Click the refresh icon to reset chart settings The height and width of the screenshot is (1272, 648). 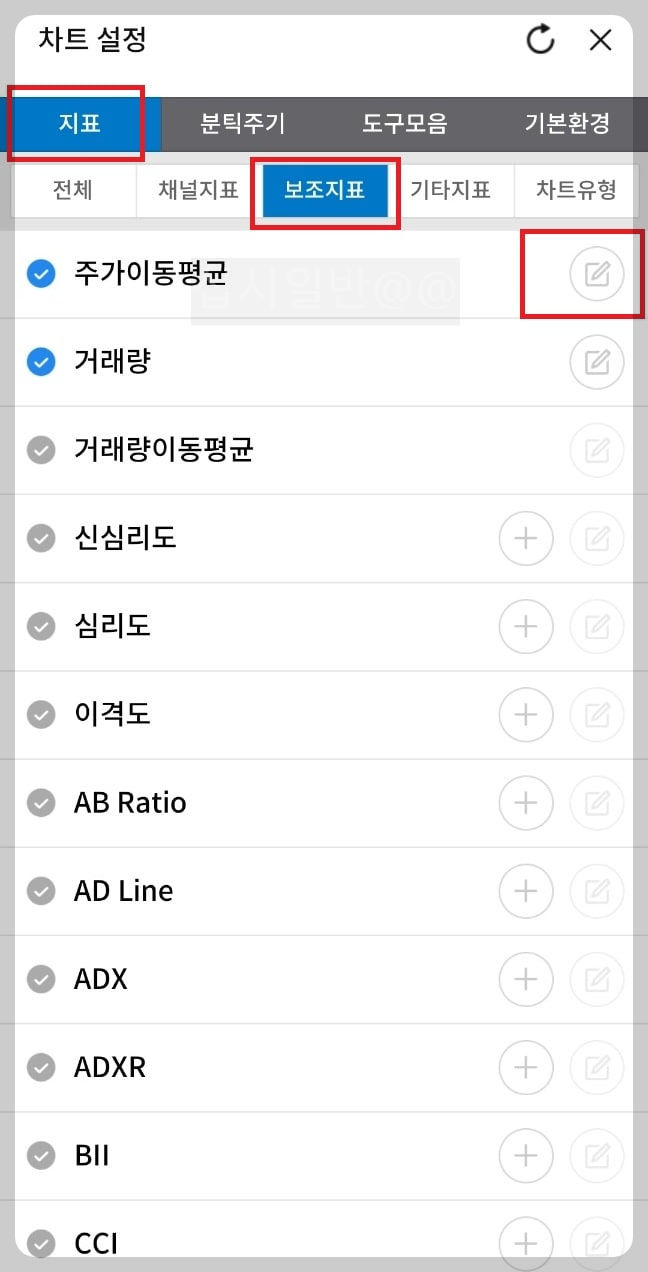[539, 40]
